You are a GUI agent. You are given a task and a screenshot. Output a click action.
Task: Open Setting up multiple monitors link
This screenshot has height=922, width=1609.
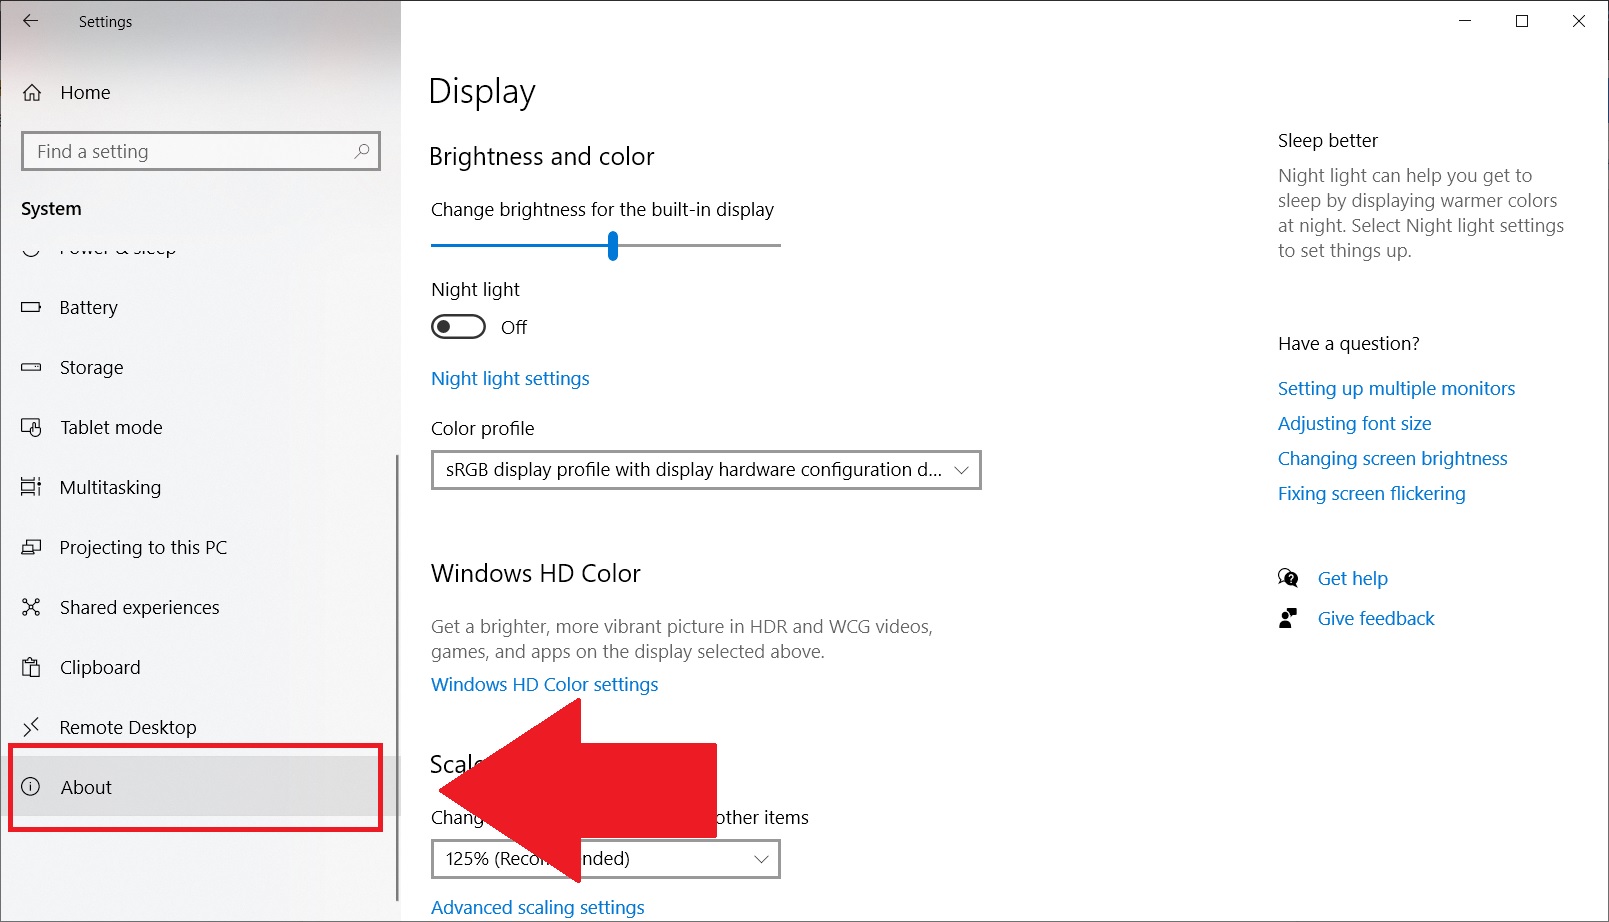tap(1396, 389)
